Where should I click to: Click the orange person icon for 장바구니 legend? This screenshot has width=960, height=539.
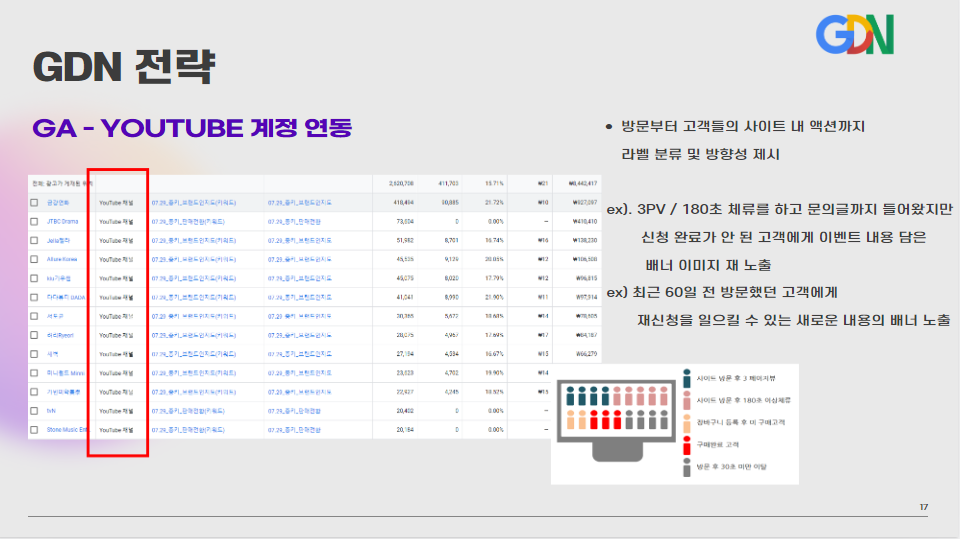pyautogui.click(x=686, y=422)
